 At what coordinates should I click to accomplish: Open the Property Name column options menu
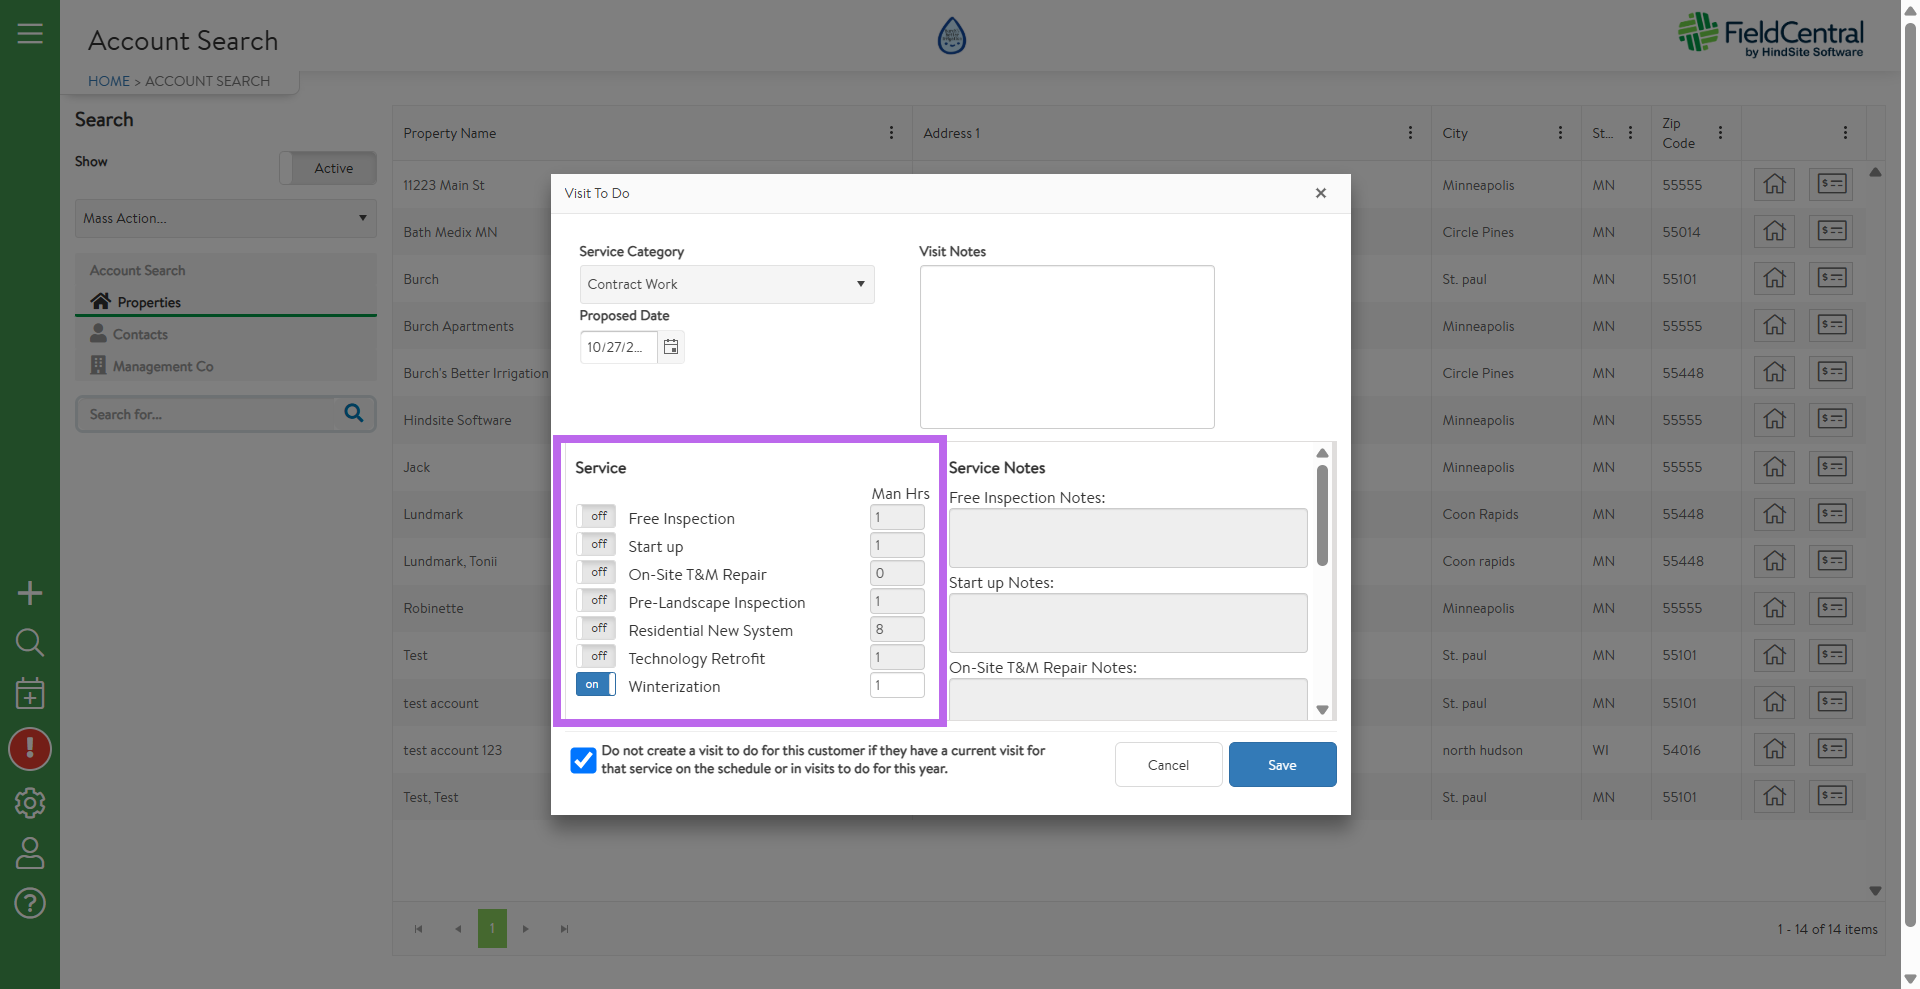(891, 133)
